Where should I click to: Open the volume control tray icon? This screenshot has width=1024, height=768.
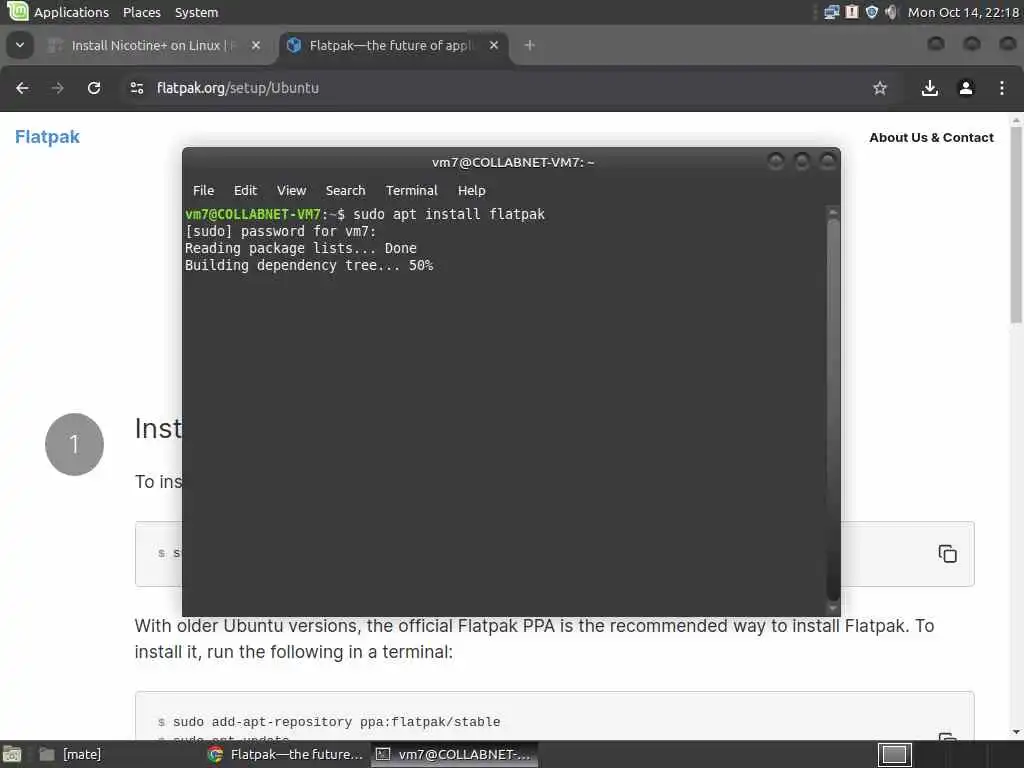(x=891, y=12)
